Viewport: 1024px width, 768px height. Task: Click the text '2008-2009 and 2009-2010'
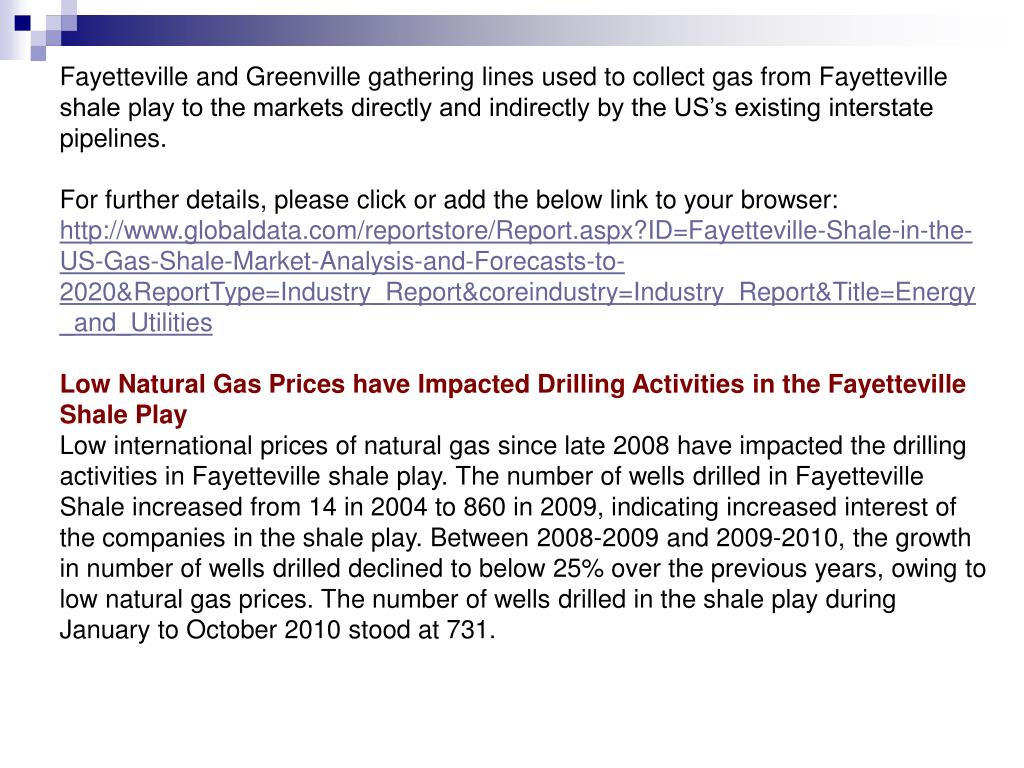687,538
